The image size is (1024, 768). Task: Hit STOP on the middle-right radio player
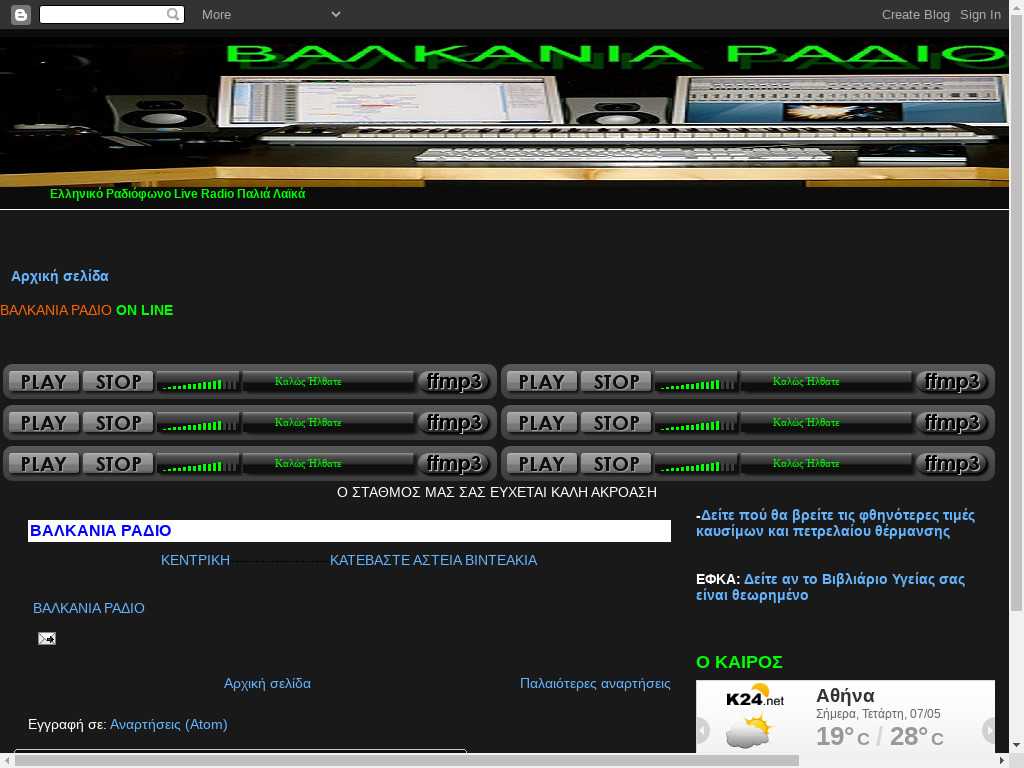[616, 423]
